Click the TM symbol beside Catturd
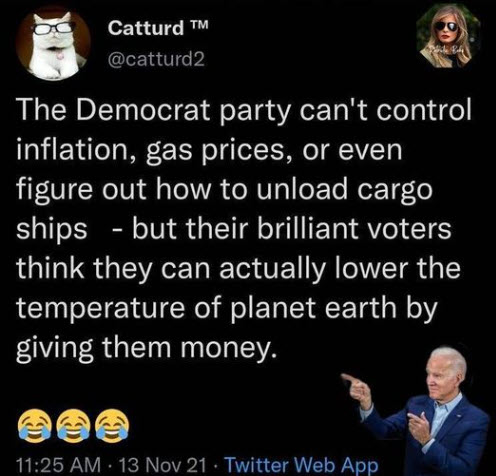Image resolution: width=496 pixels, height=476 pixels. click(200, 24)
